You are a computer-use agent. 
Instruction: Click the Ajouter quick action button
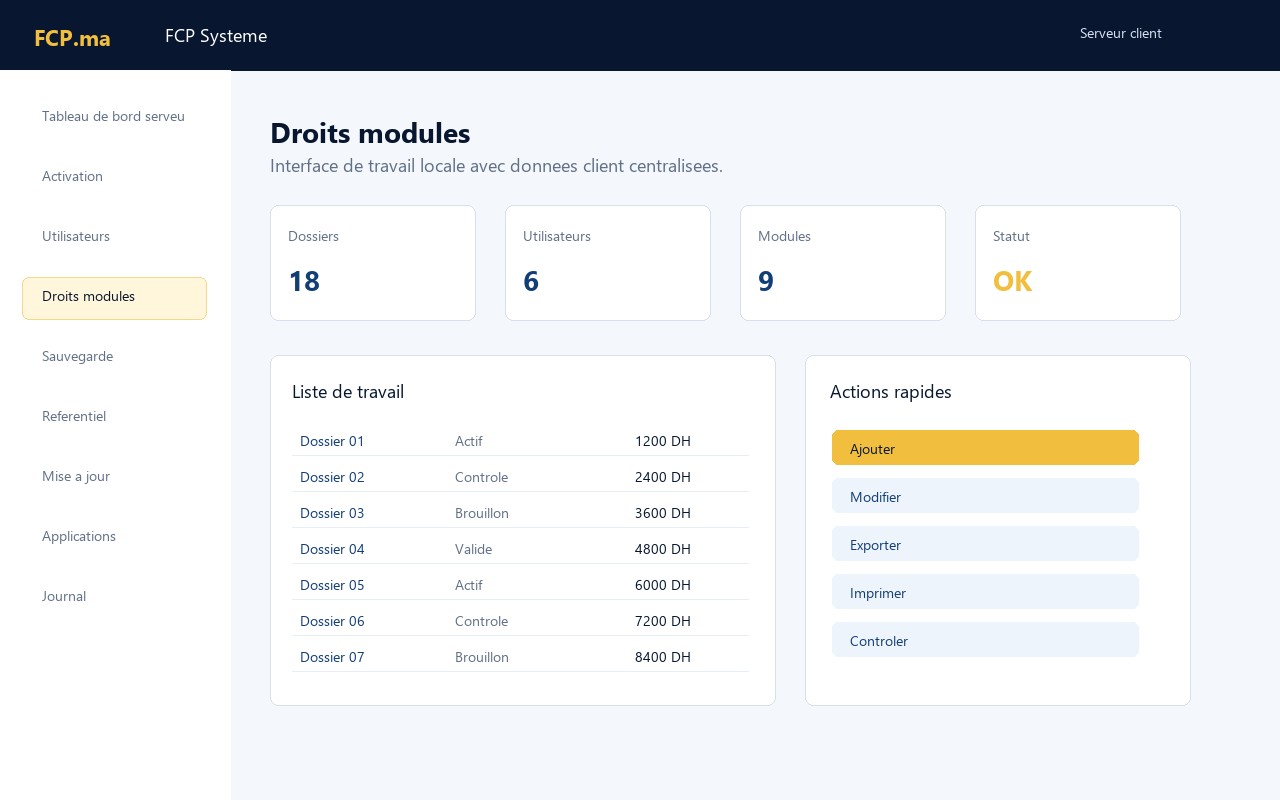985,448
